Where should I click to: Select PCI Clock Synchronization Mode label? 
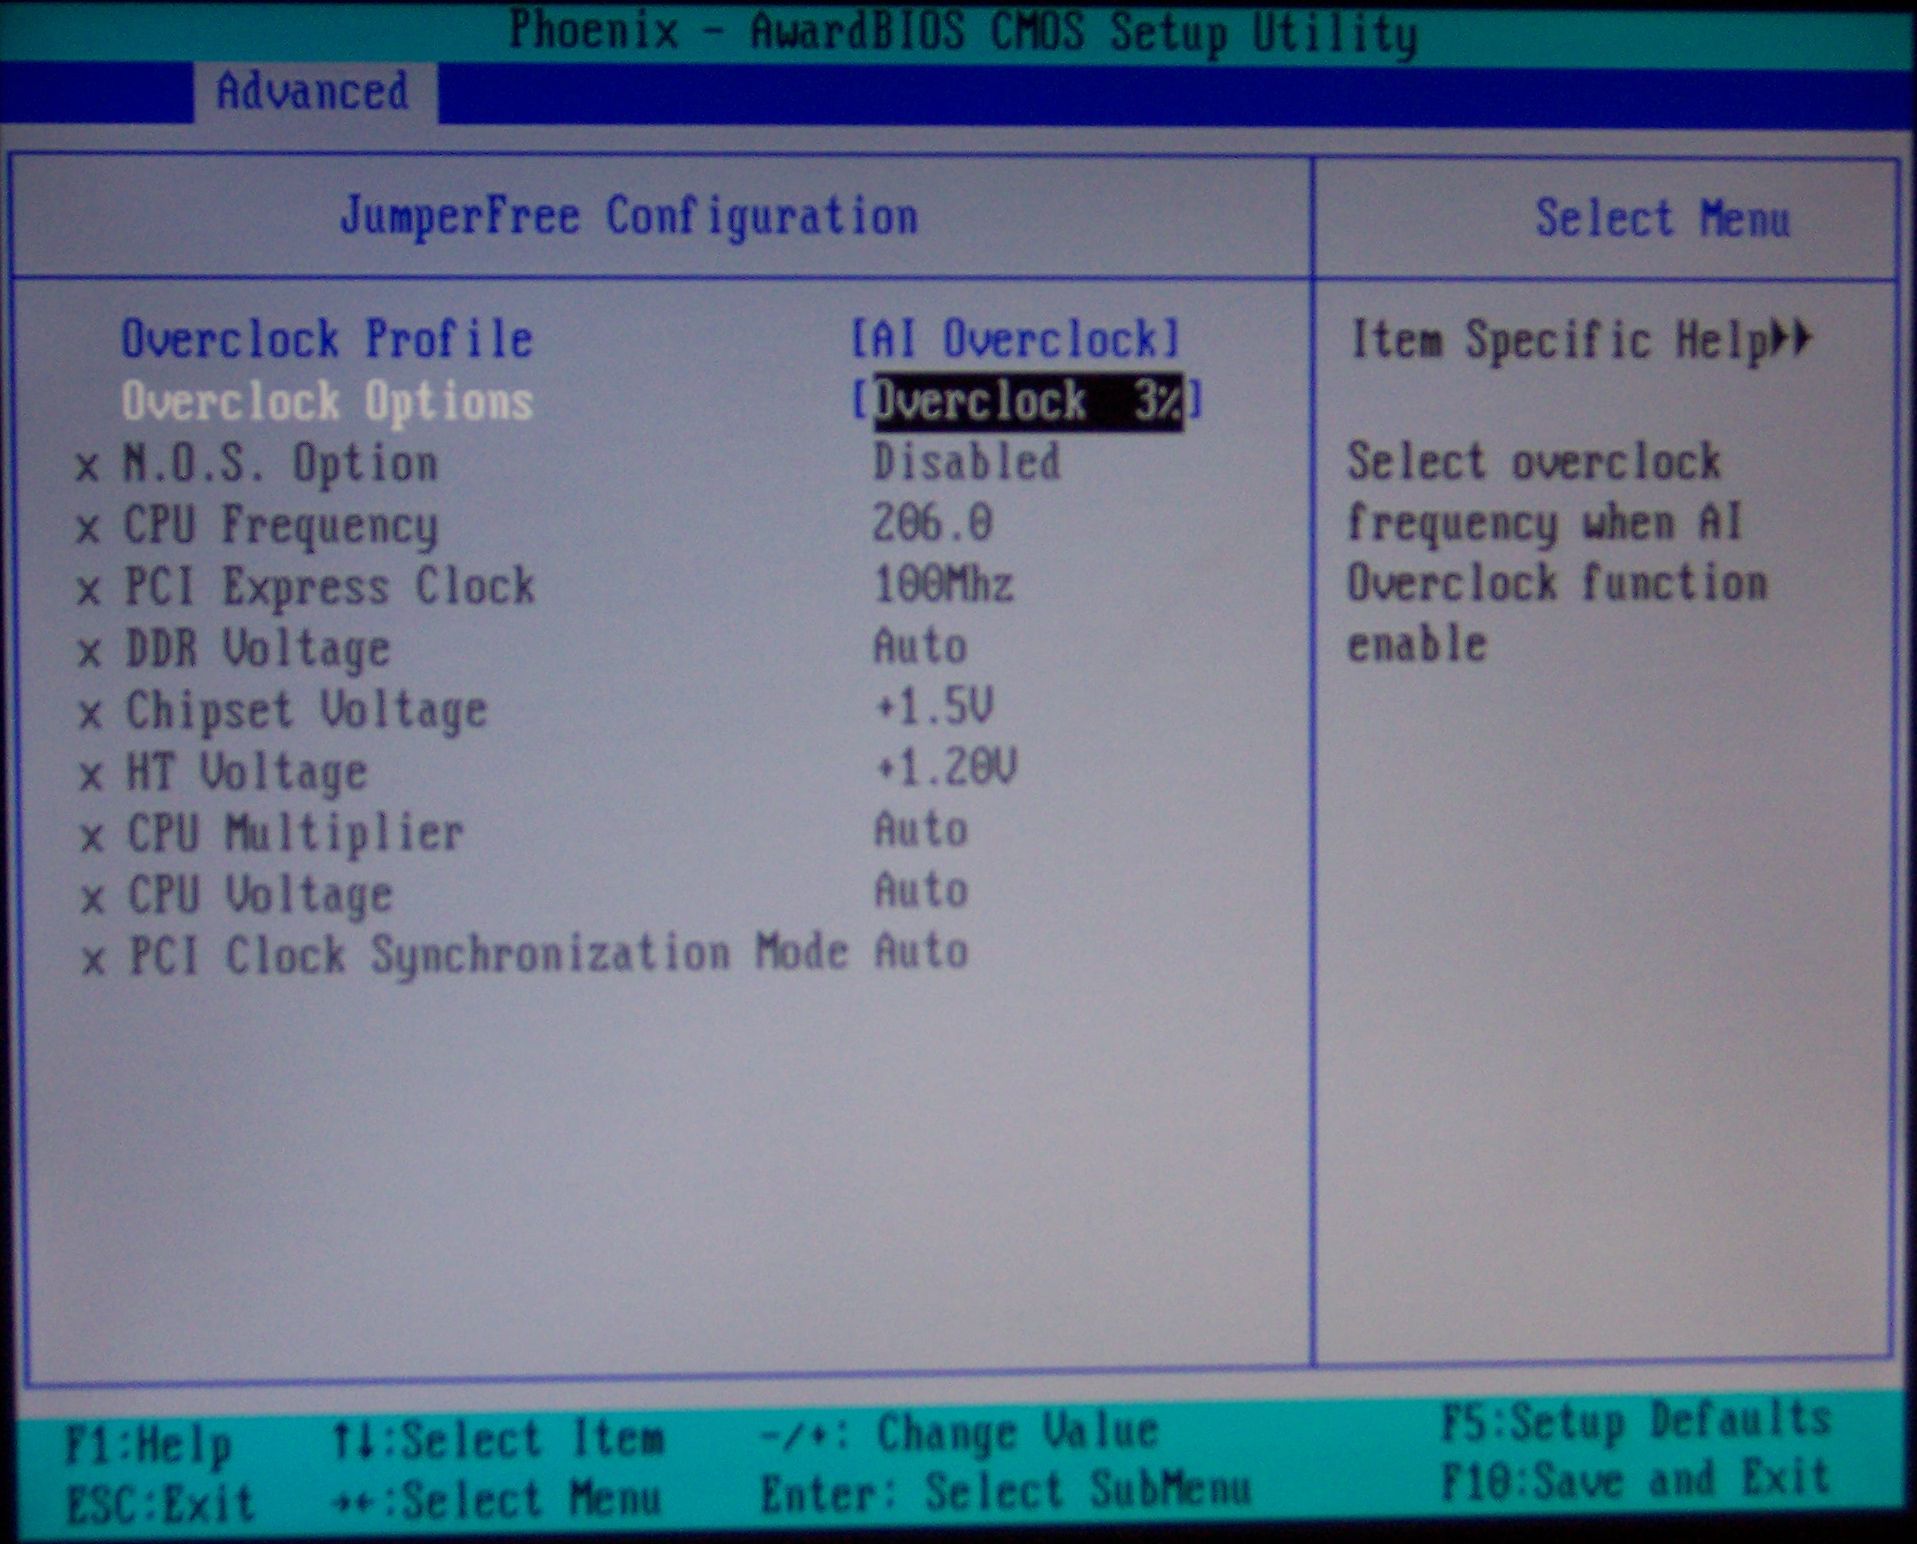coord(489,955)
